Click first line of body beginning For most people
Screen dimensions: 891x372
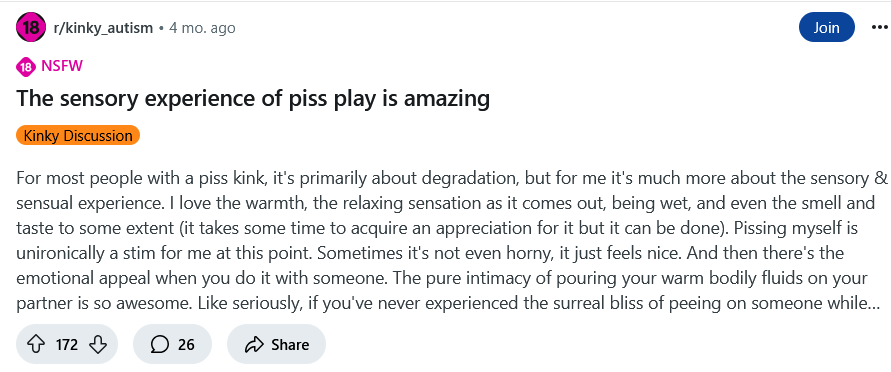coord(452,178)
